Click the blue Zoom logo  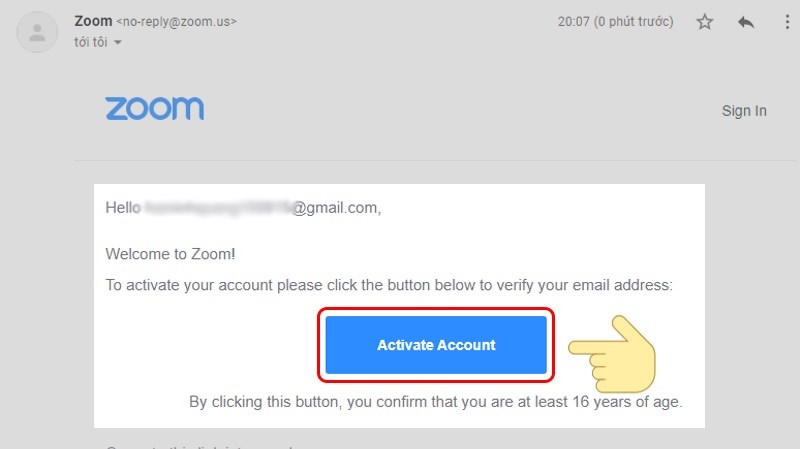point(154,109)
